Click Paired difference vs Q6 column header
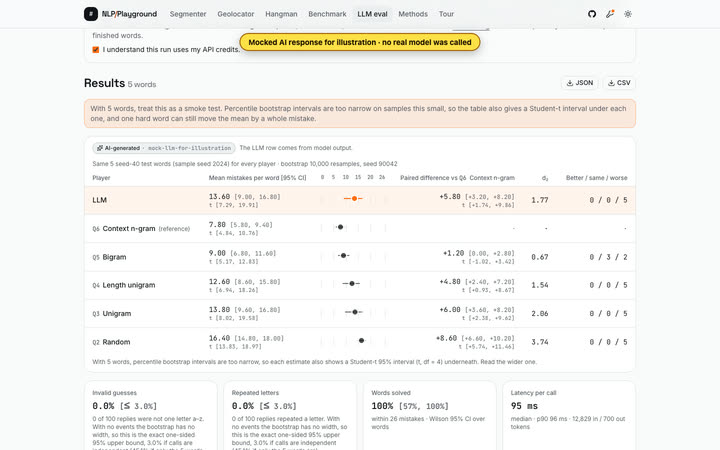The height and width of the screenshot is (450, 720). [x=457, y=178]
